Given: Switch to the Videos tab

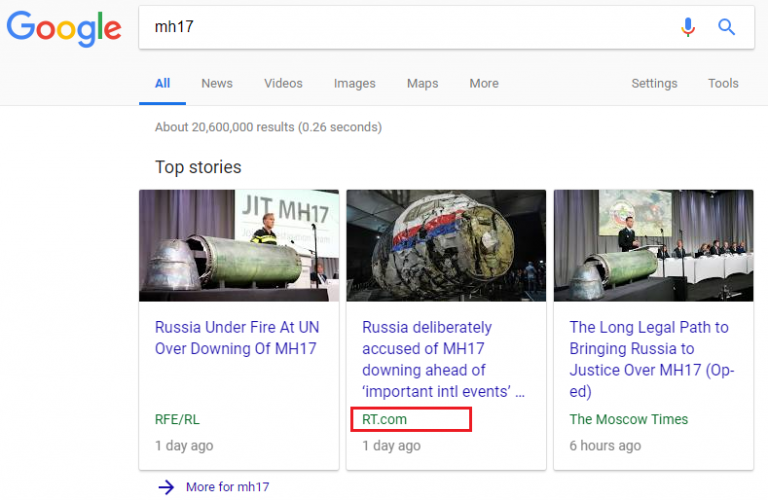Looking at the screenshot, I should (283, 83).
